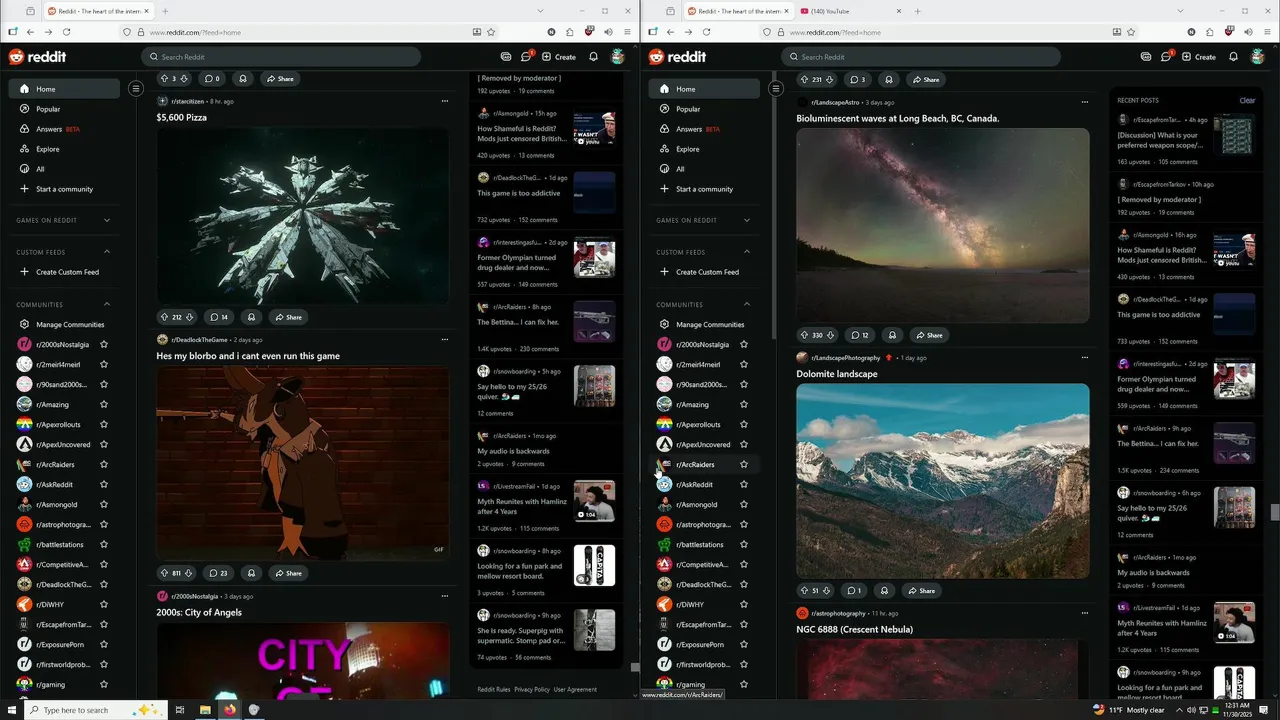Open comments on '$5,600 Pizza' post
The width and height of the screenshot is (1280, 720).
click(218, 317)
